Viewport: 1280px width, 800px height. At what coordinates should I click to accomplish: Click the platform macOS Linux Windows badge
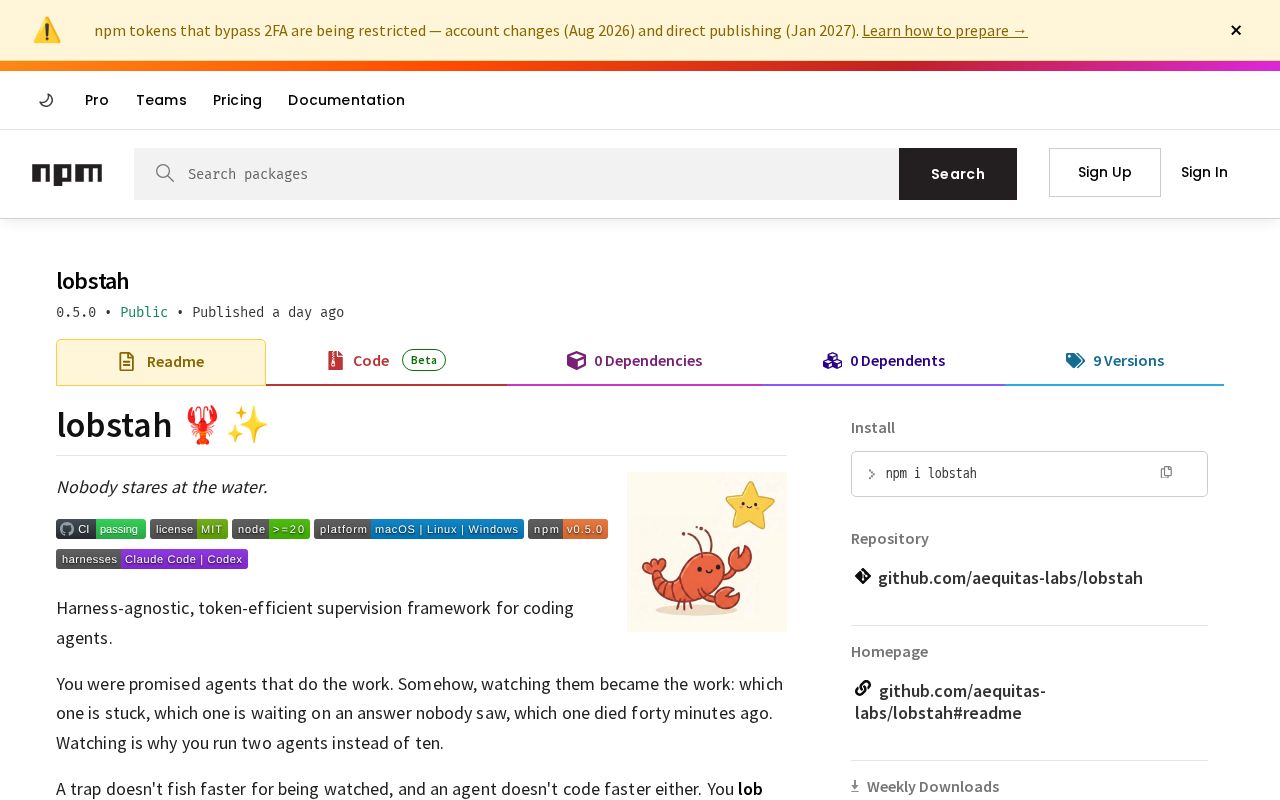coord(419,529)
